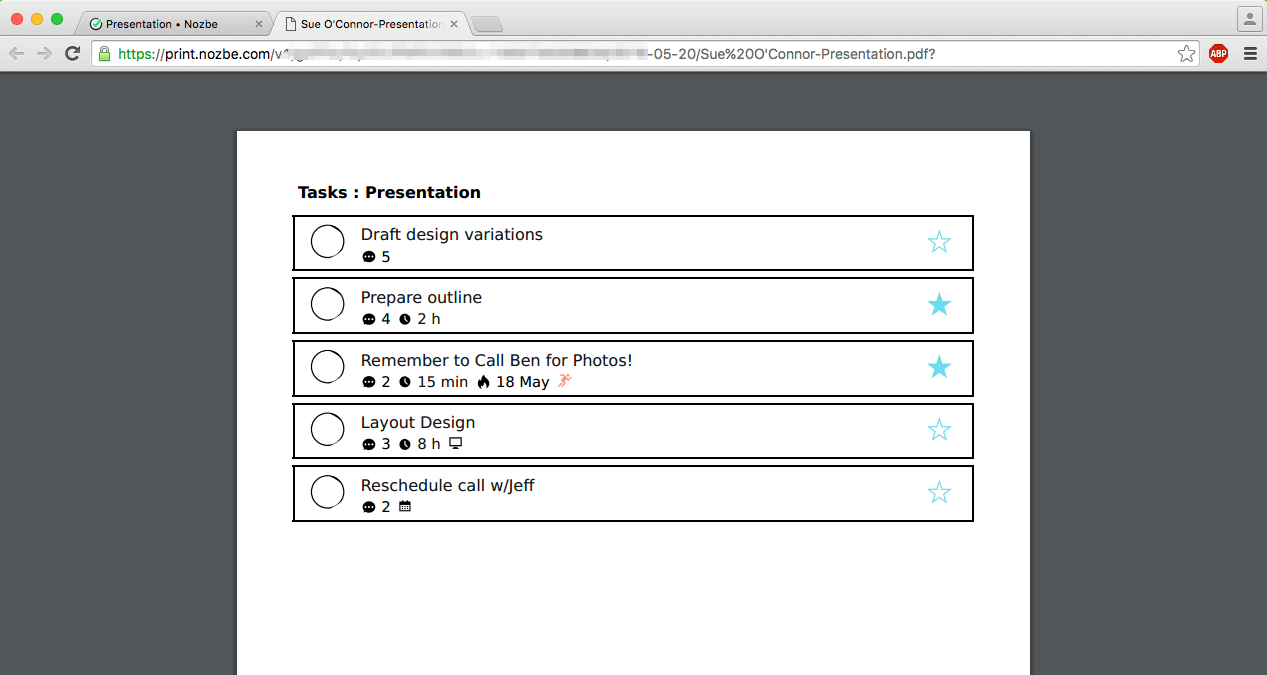Mark Prepare outline as complete
The image size is (1267, 675).
(328, 304)
